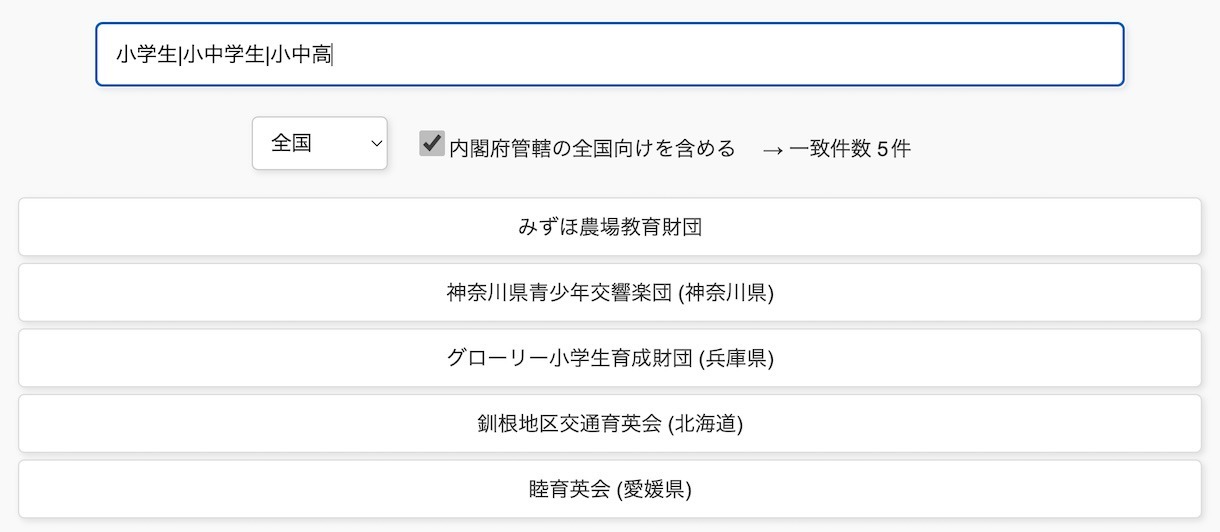Open 釧根地区交通育英会 (北海道) entry
Screen dimensions: 1220x532
click(x=610, y=424)
